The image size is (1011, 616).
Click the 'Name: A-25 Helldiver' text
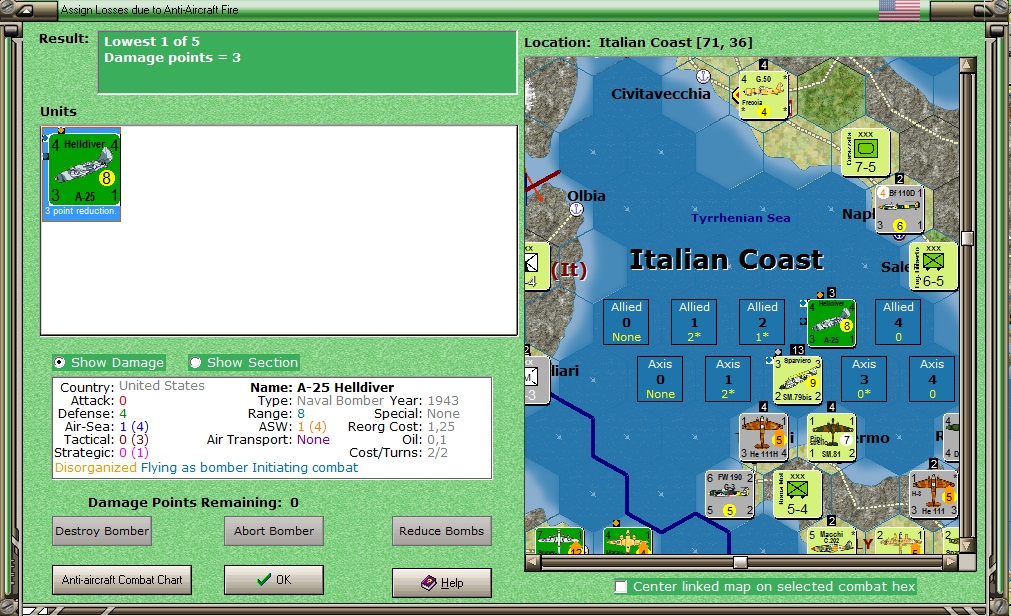pos(322,388)
